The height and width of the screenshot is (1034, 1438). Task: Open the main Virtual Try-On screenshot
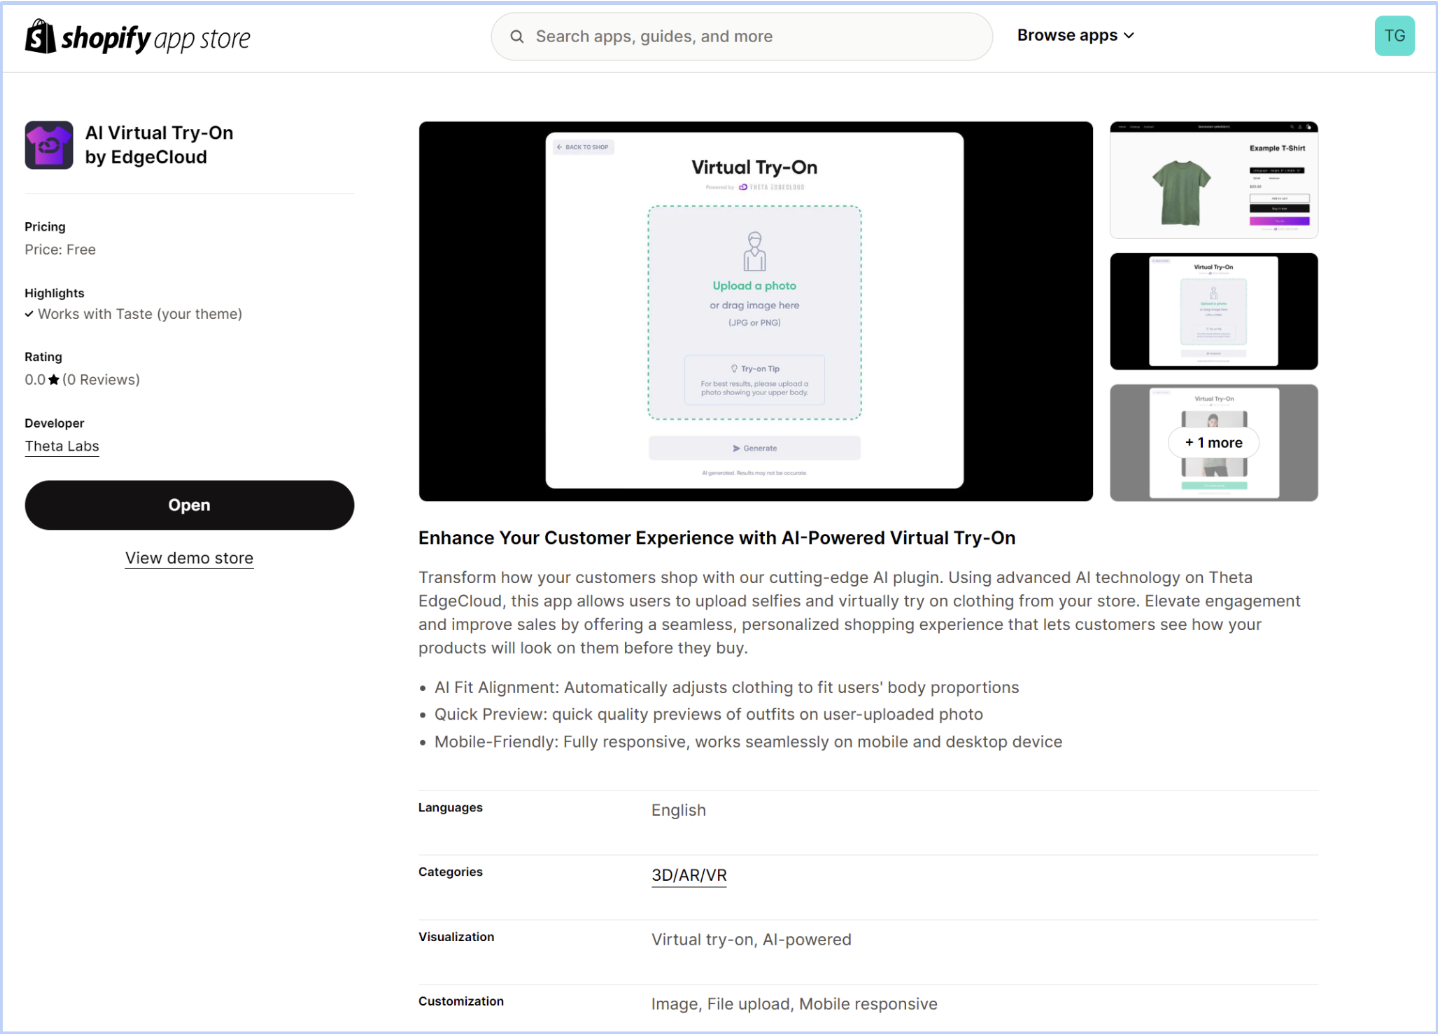(x=755, y=311)
